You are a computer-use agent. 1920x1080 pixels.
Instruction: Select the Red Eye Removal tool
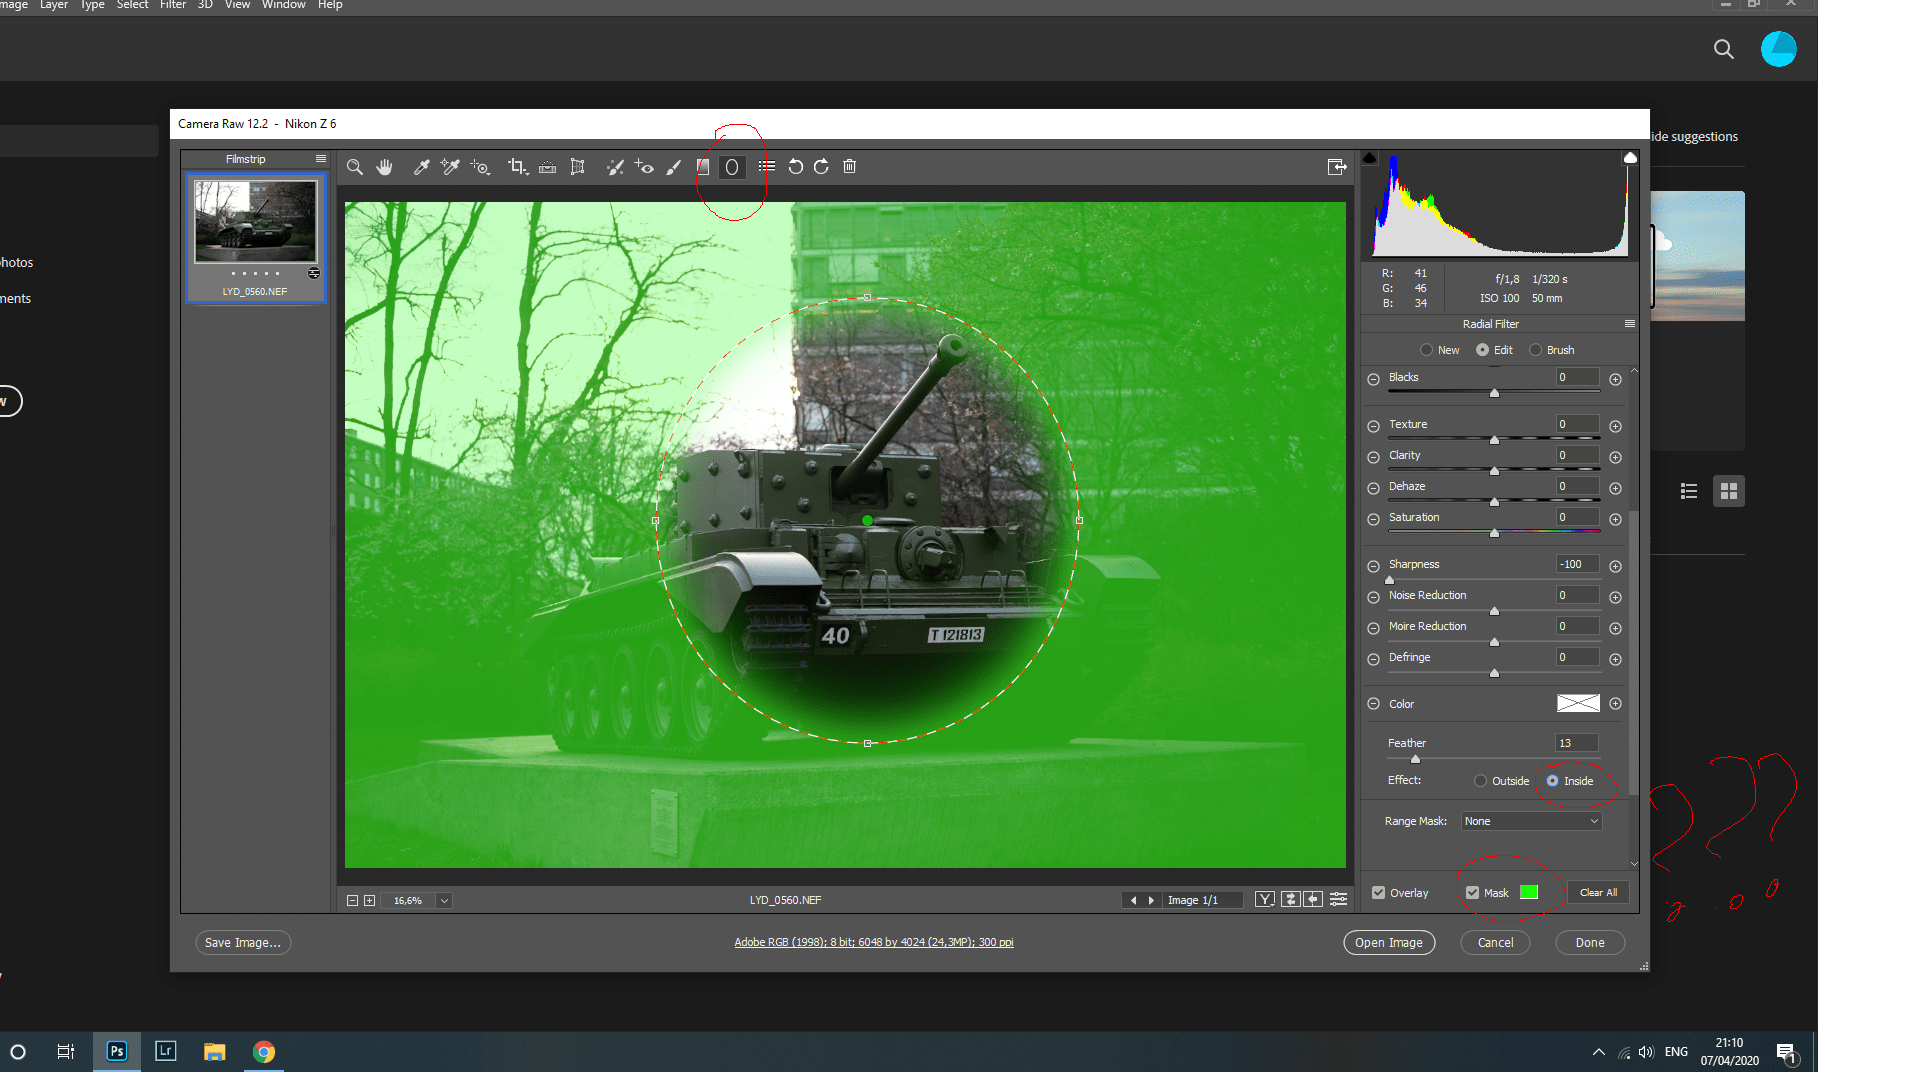click(645, 167)
